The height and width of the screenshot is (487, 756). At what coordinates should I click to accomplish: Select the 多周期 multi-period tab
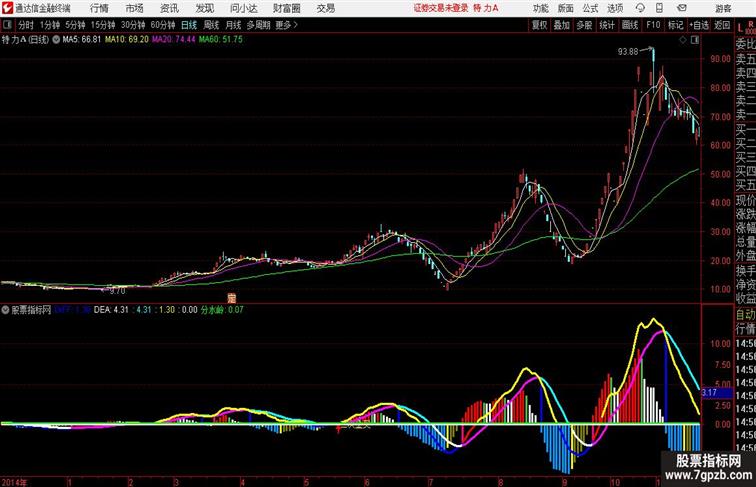tap(258, 25)
